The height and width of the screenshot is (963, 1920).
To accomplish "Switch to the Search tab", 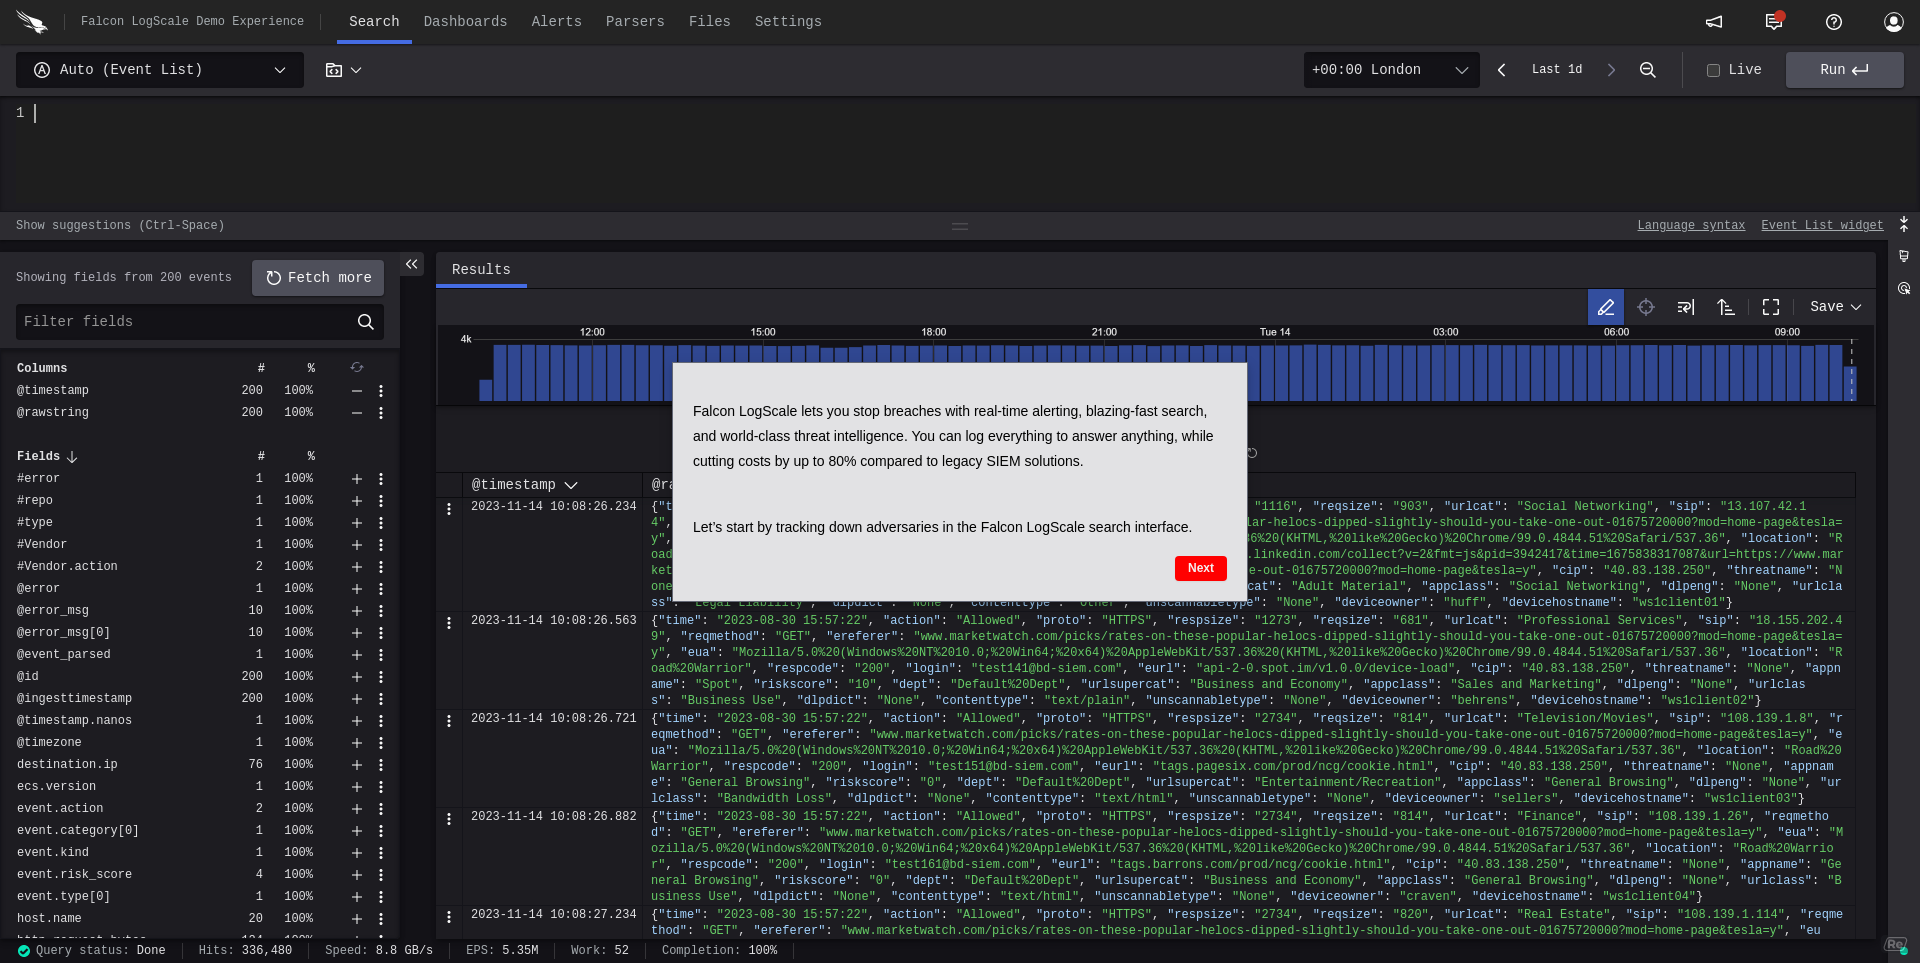I will pyautogui.click(x=374, y=22).
